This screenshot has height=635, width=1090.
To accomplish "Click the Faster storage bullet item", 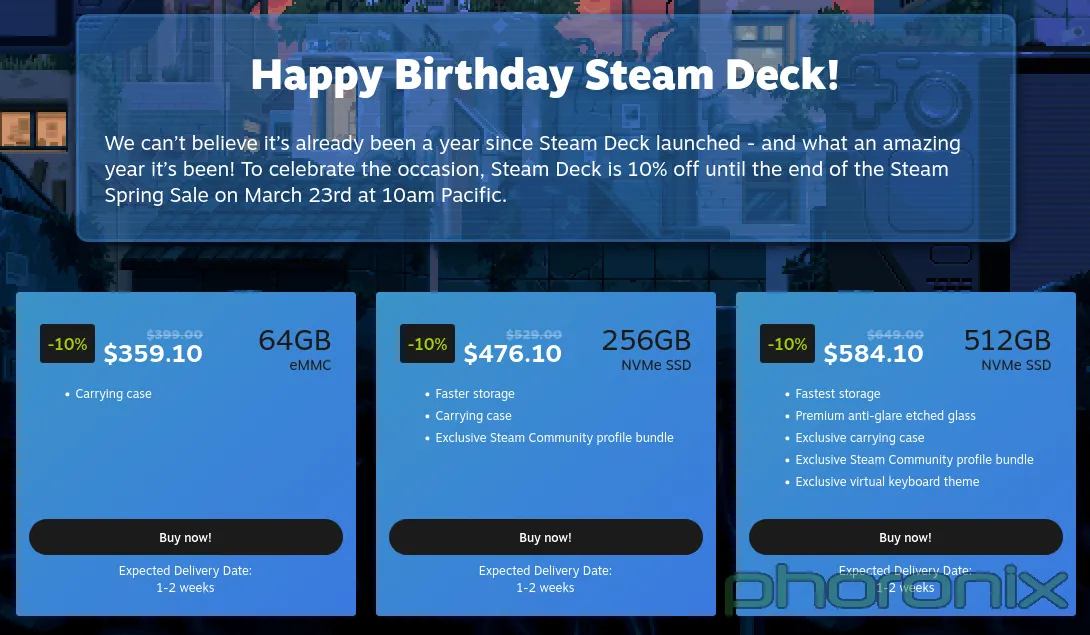I will point(475,394).
